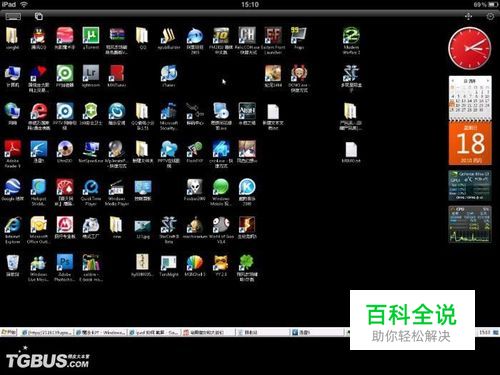Go to next month in calendar gadget
The width and height of the screenshot is (500, 375).
[488, 81]
